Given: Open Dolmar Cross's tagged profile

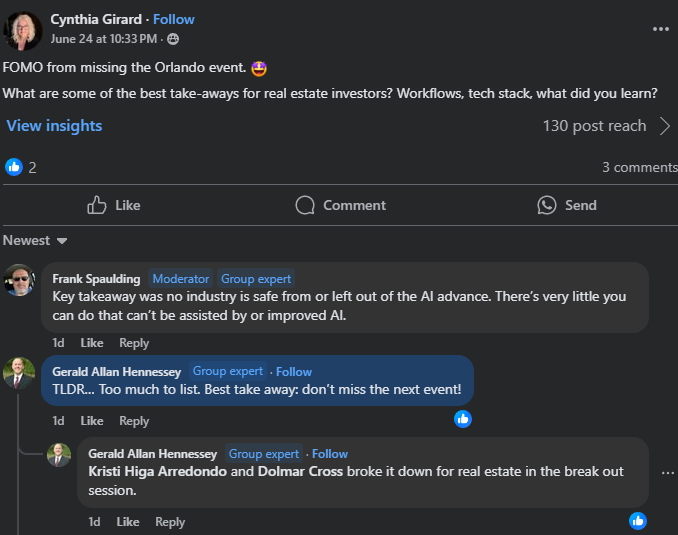Looking at the screenshot, I should pos(302,470).
